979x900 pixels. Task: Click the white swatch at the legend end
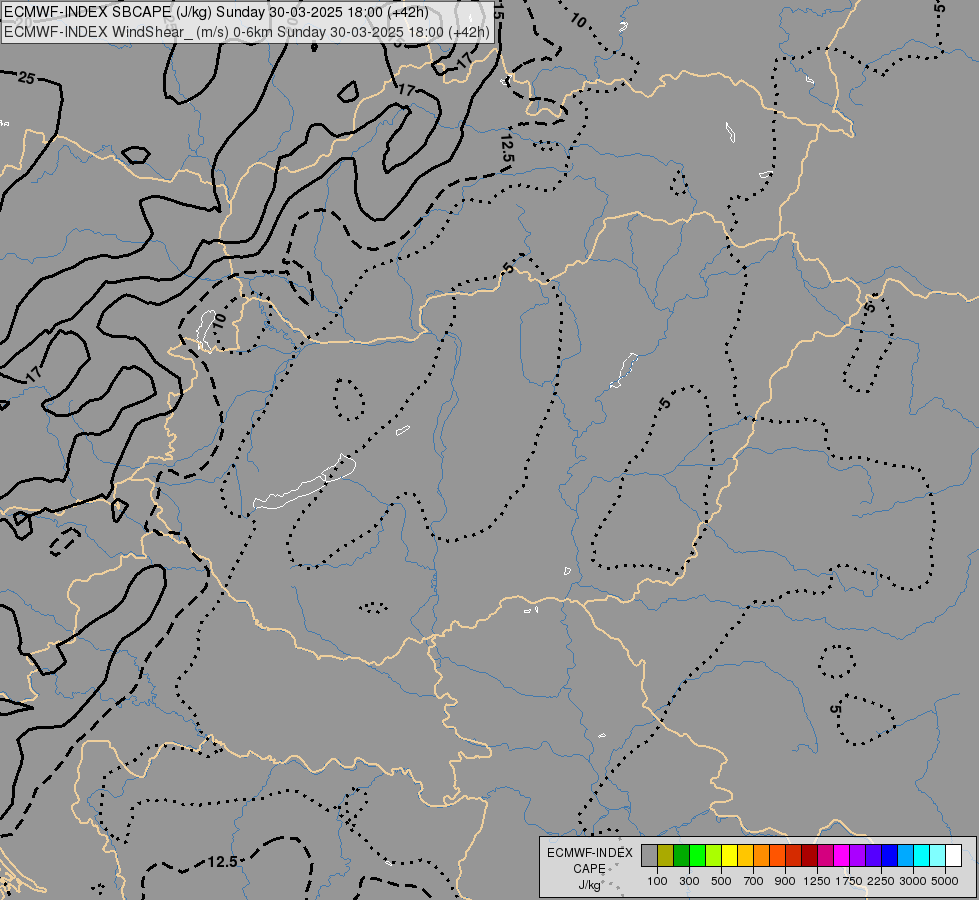(953, 856)
